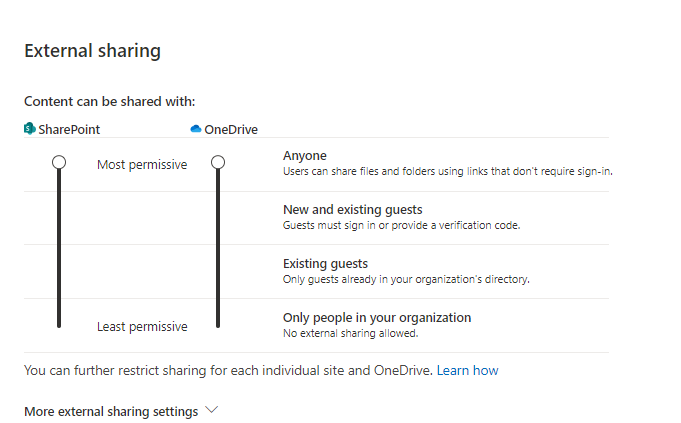Click the SharePoint logo icon
The image size is (681, 423).
coord(30,129)
